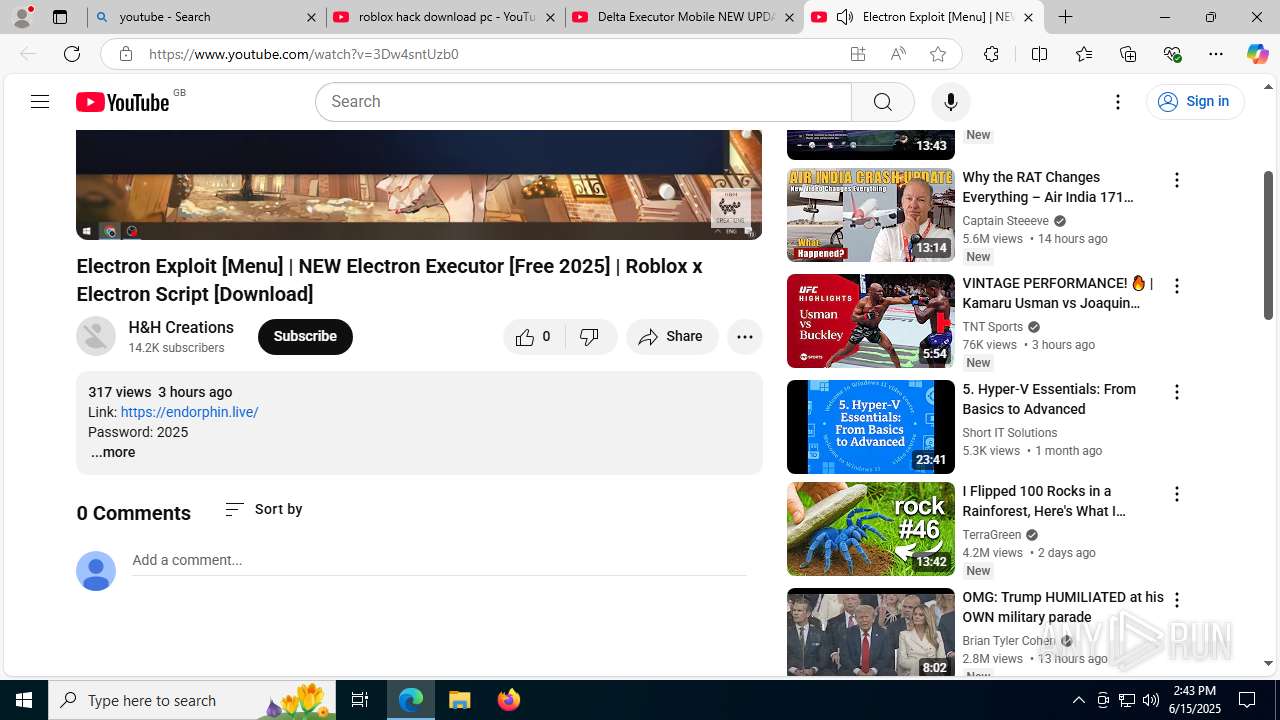Screen dimensions: 1280x720
Task: Open the notification center
Action: tap(1247, 700)
